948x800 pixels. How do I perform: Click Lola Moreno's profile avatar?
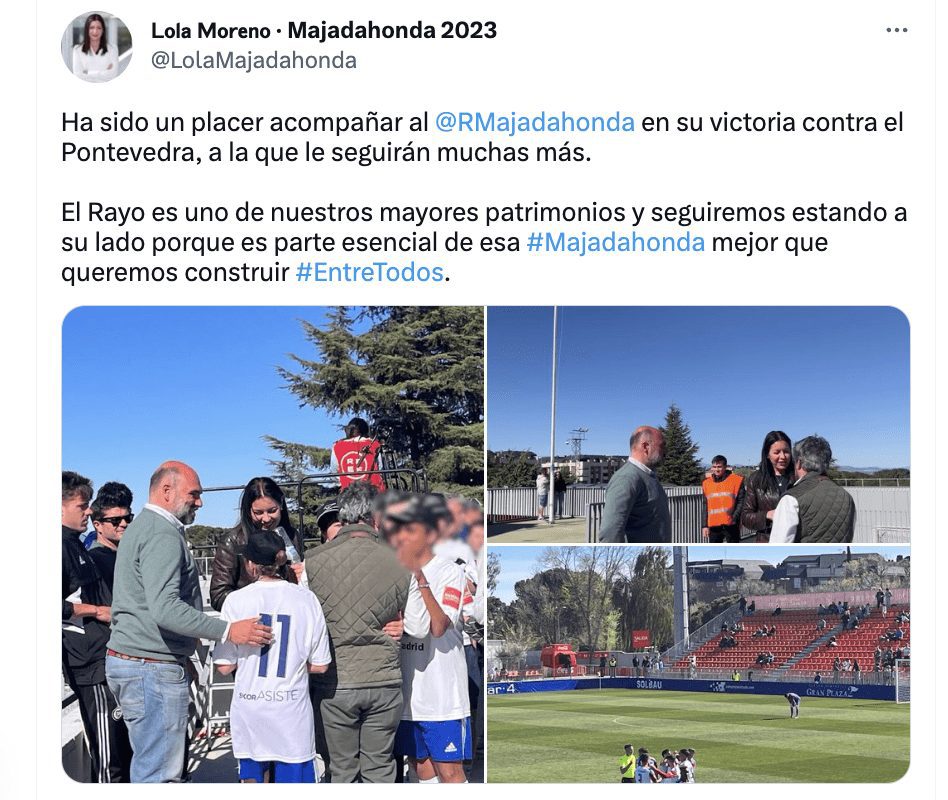click(x=97, y=47)
